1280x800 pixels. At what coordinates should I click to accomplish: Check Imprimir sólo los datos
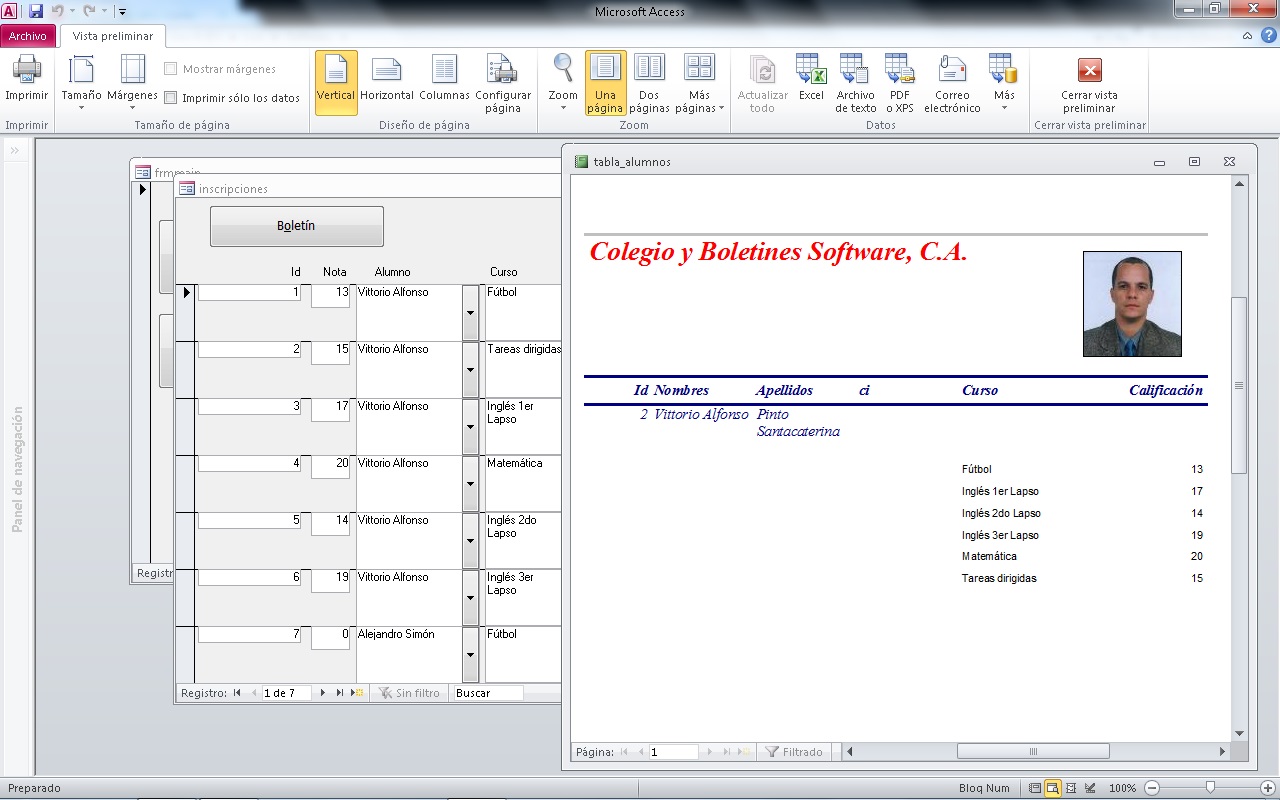(171, 98)
